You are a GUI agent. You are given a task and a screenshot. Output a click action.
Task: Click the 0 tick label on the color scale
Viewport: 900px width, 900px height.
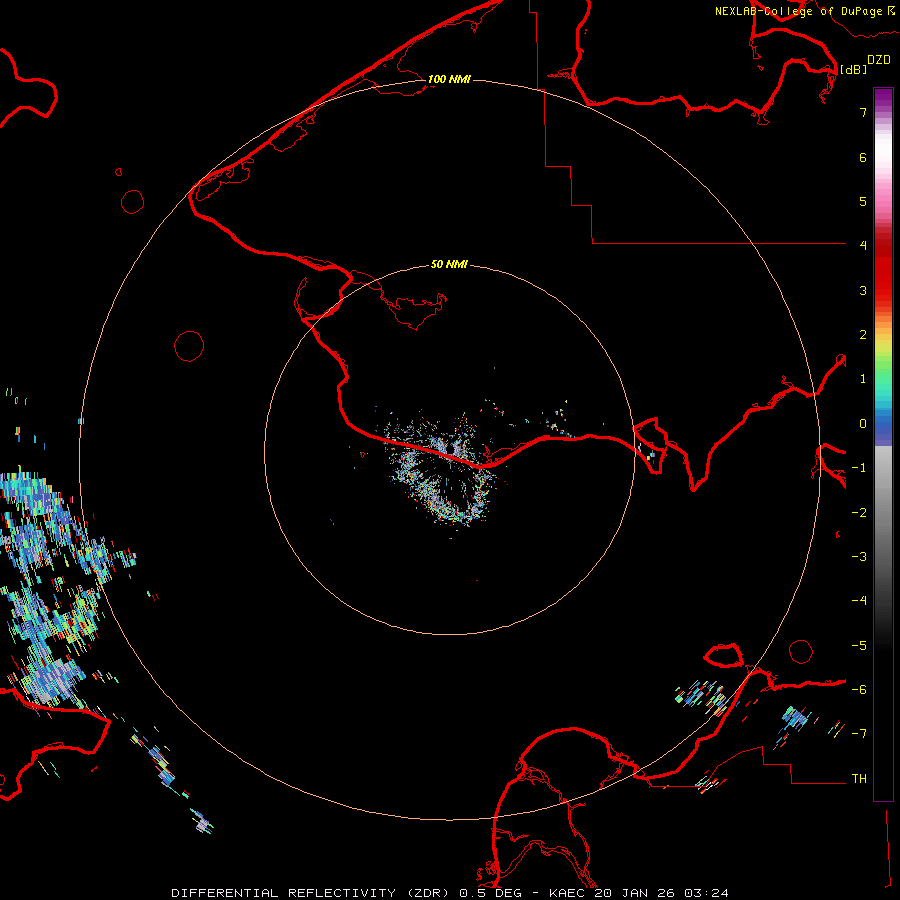click(863, 424)
